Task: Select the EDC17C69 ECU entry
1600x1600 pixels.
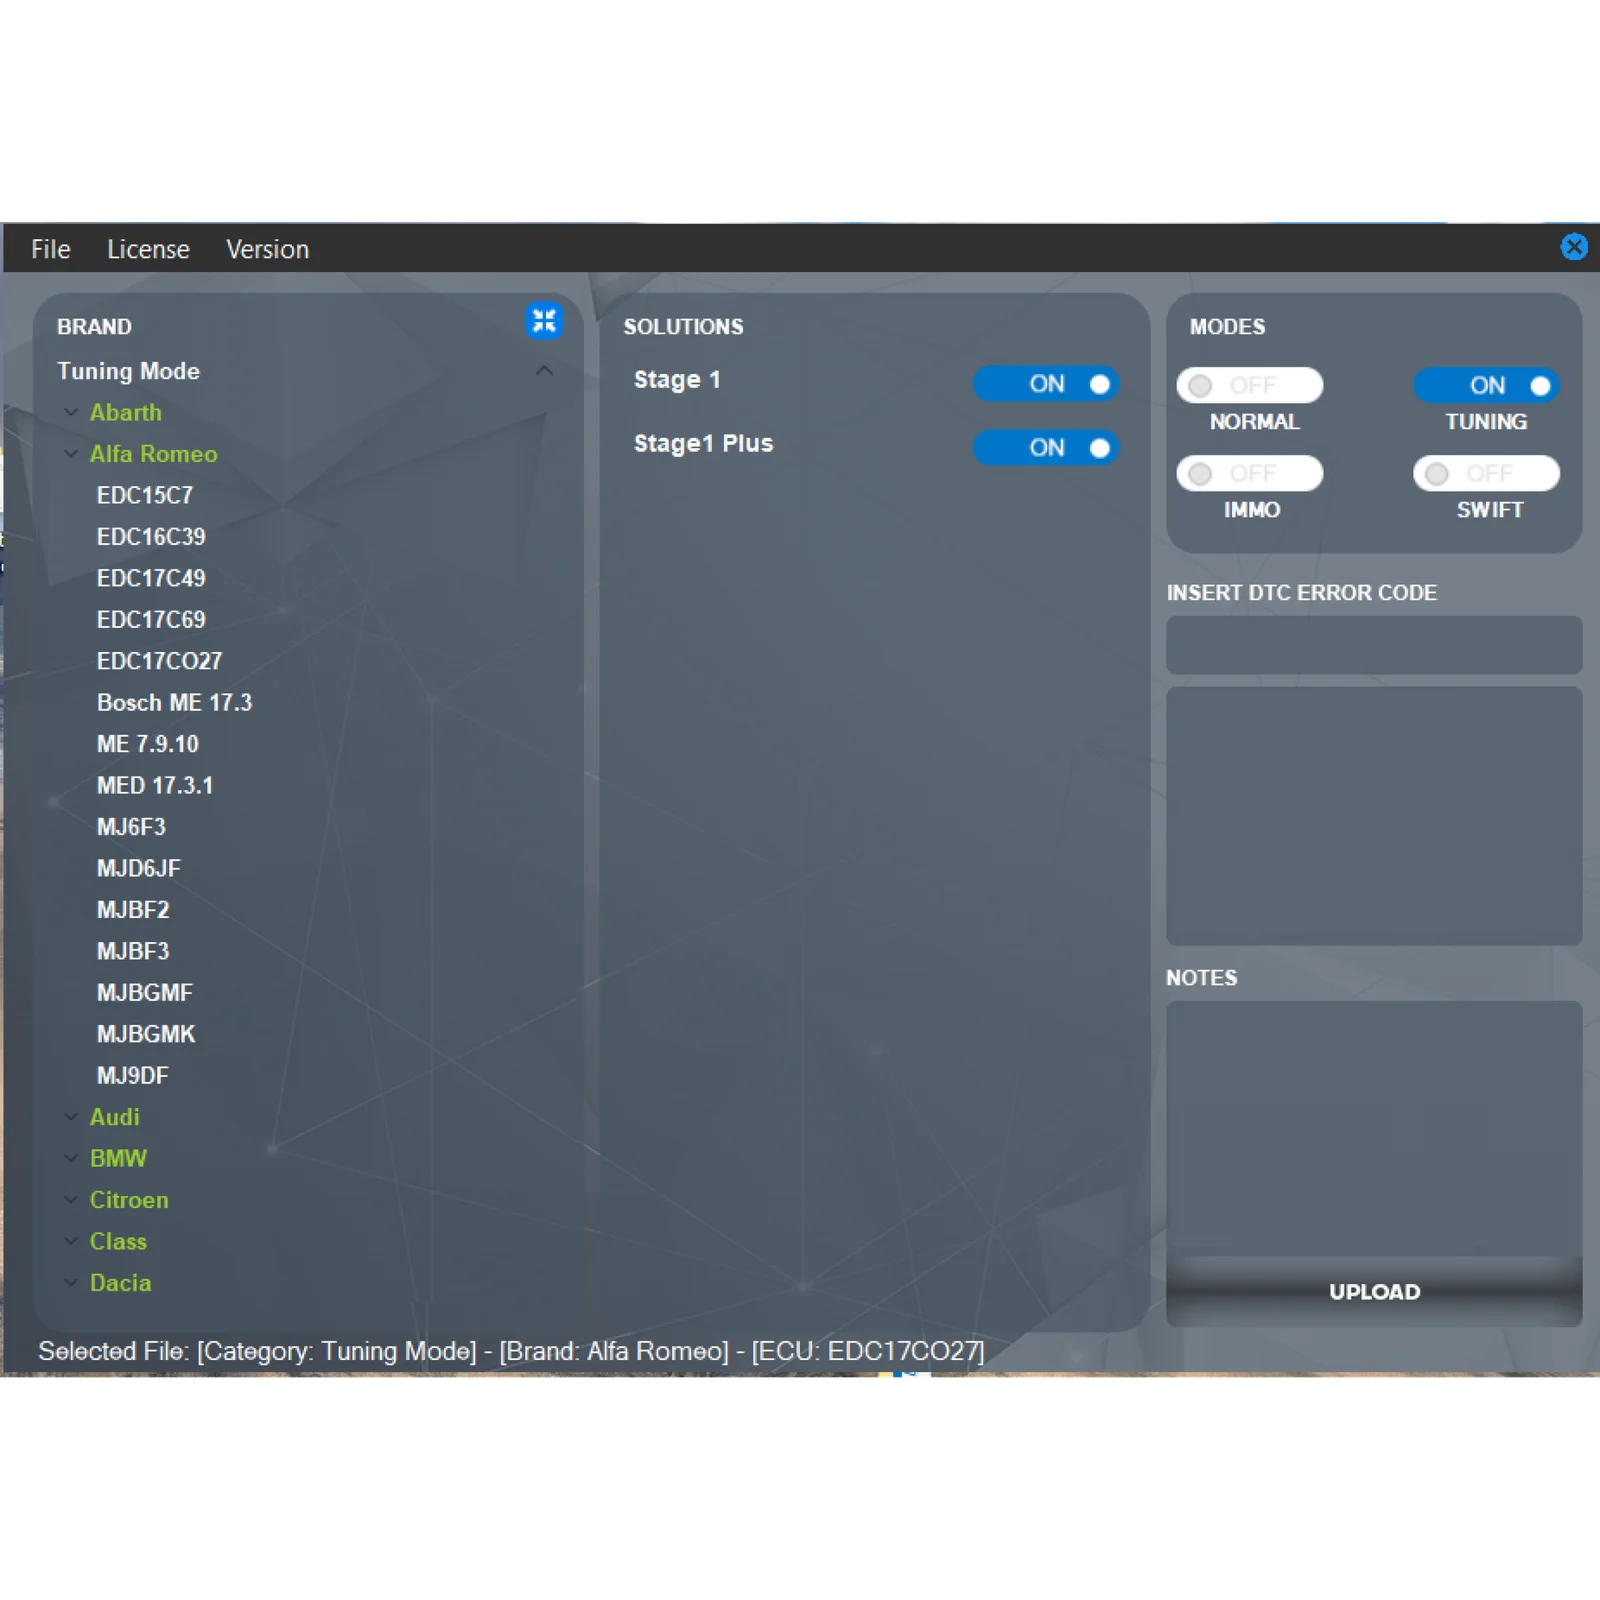Action: pyautogui.click(x=151, y=620)
